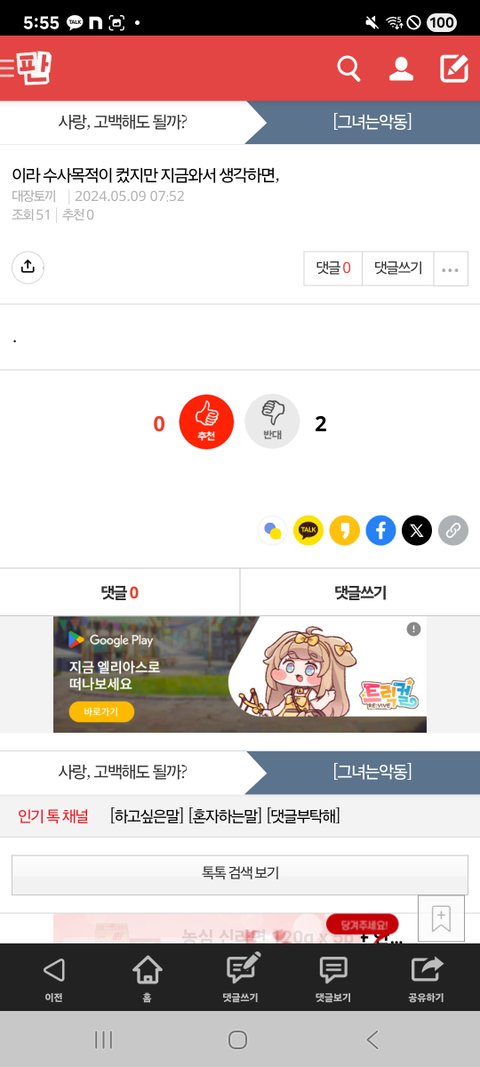Open the user profile icon
480x1067 pixels.
tap(401, 69)
